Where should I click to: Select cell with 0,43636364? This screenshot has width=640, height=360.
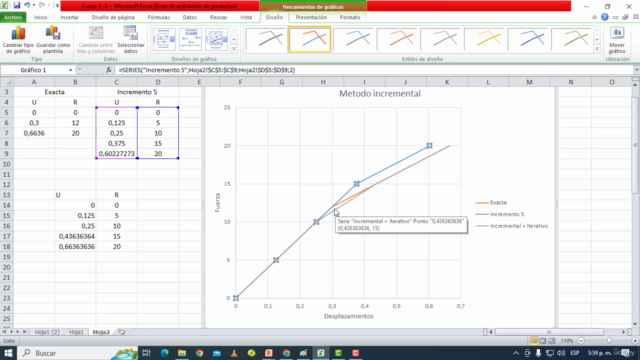tap(75, 236)
